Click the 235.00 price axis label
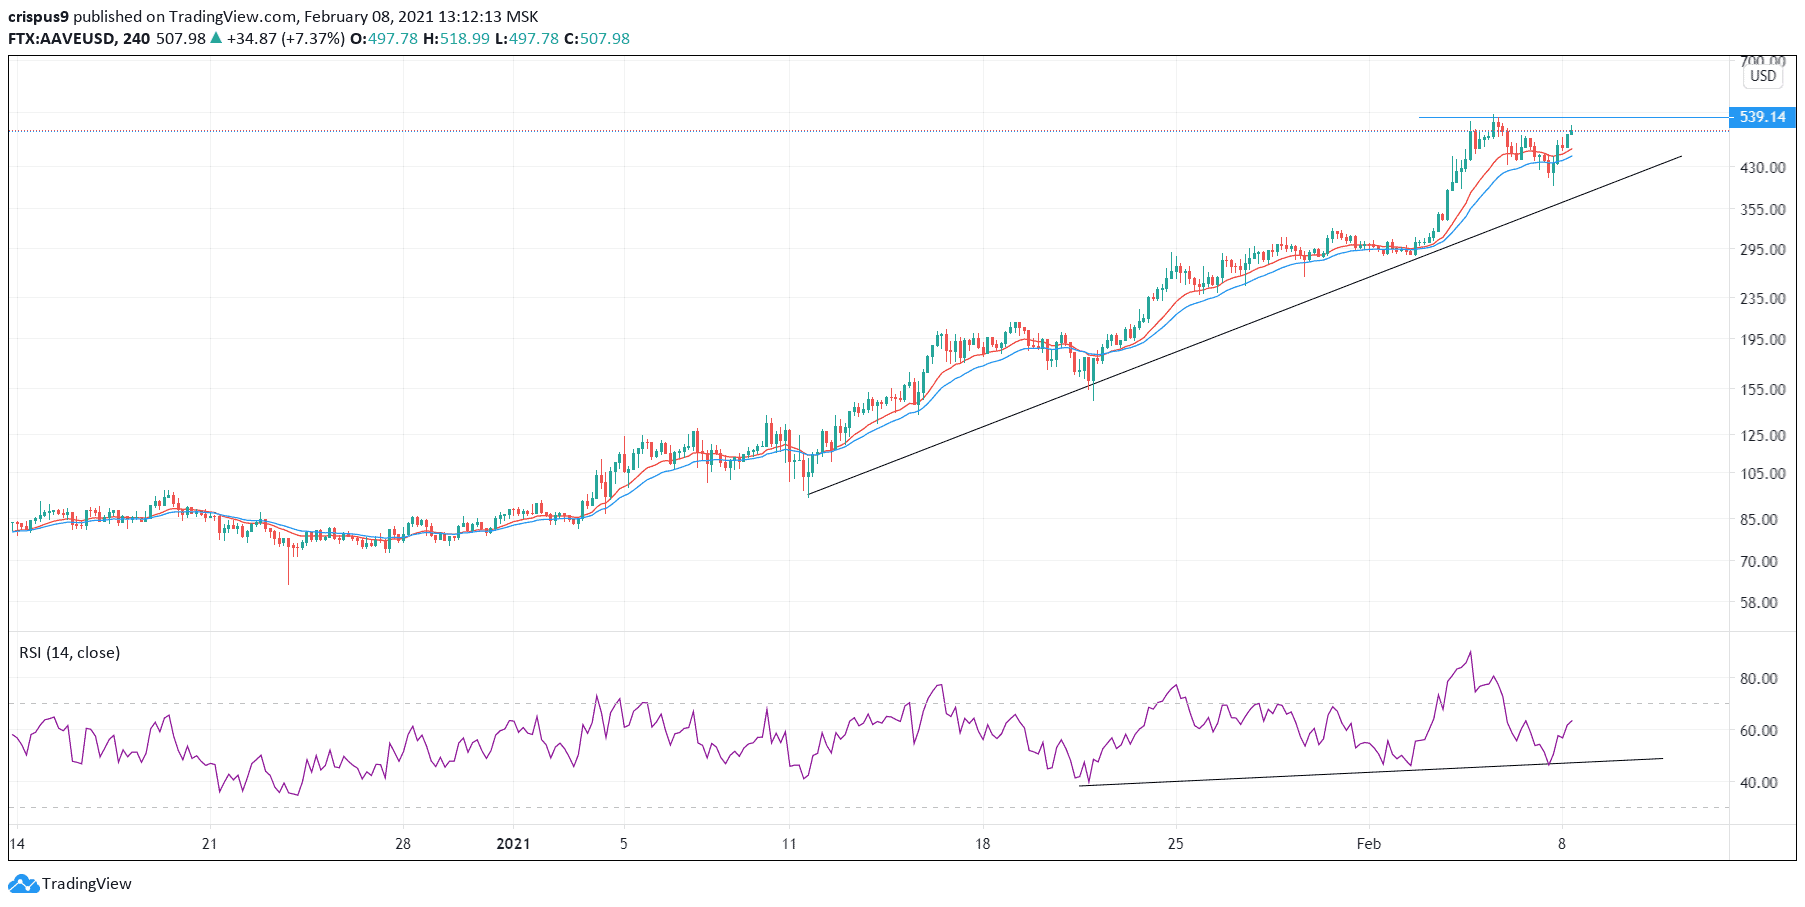Screen dimensions: 1805x907 click(1763, 299)
